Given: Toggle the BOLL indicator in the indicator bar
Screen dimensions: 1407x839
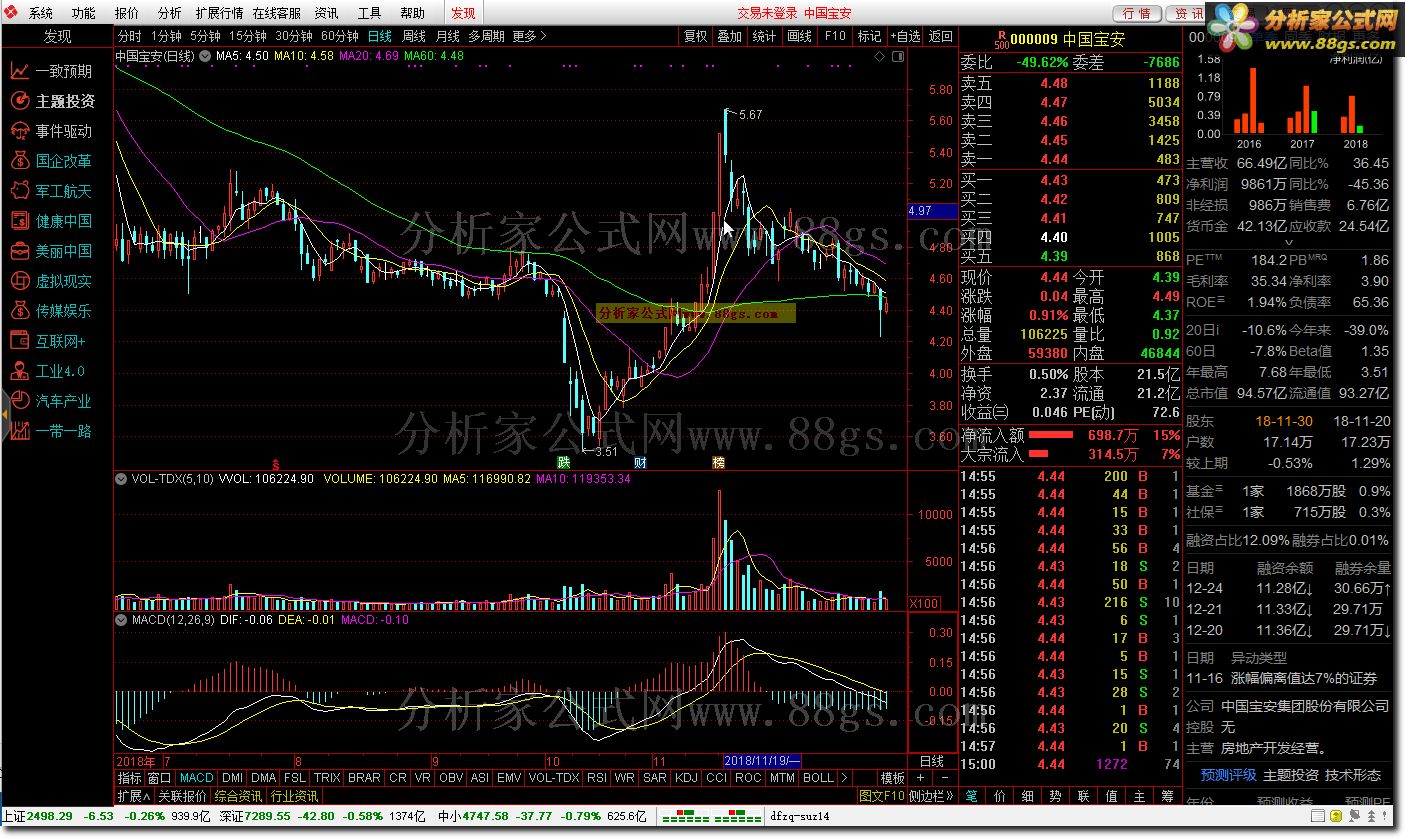Looking at the screenshot, I should tap(818, 778).
